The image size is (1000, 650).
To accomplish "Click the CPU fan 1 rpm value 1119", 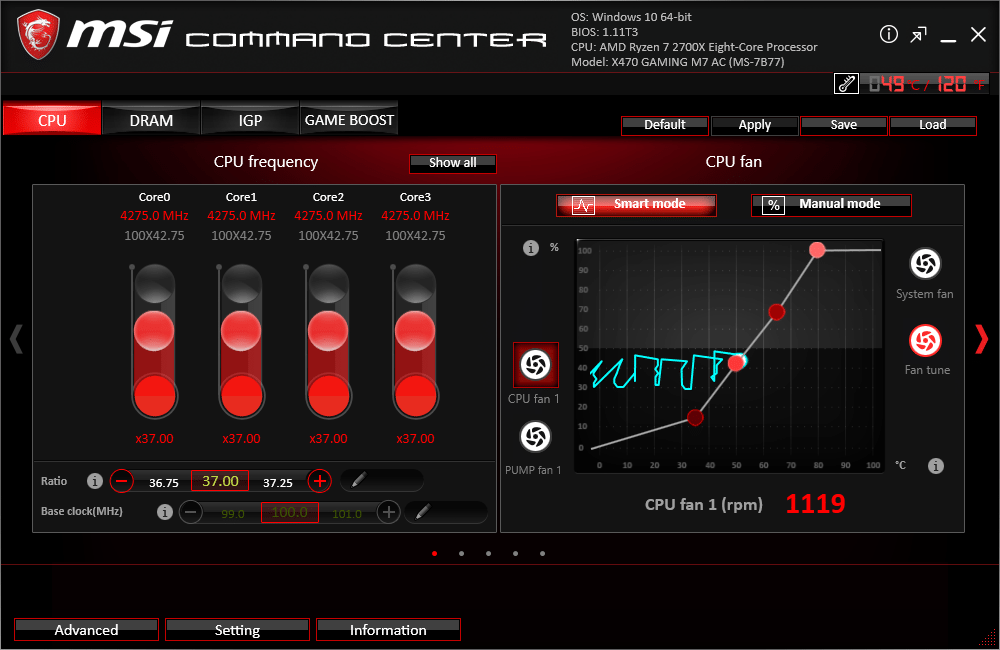I will pos(815,504).
